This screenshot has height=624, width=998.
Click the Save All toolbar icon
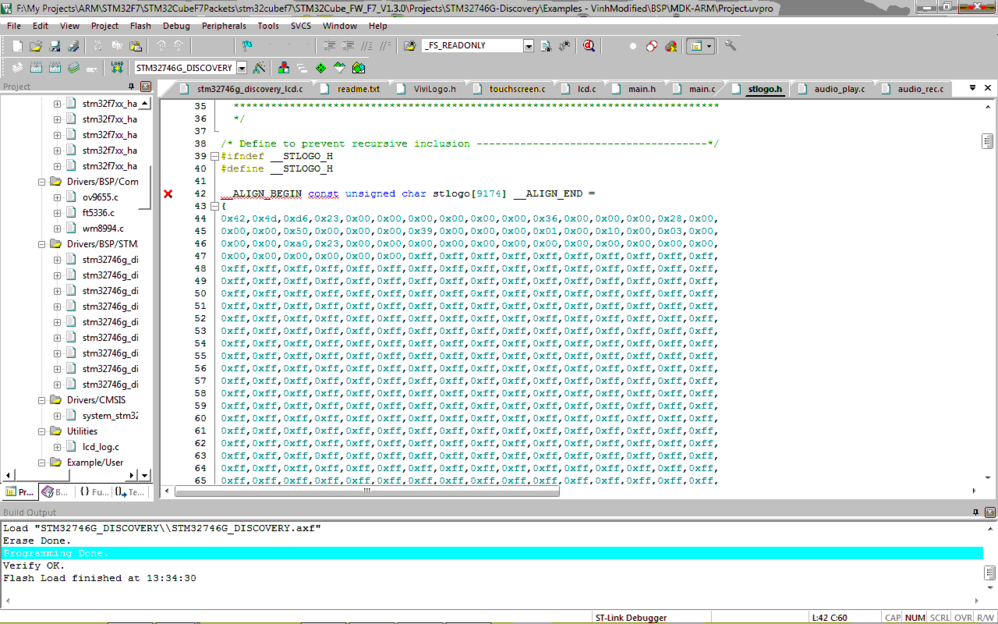pos(73,46)
